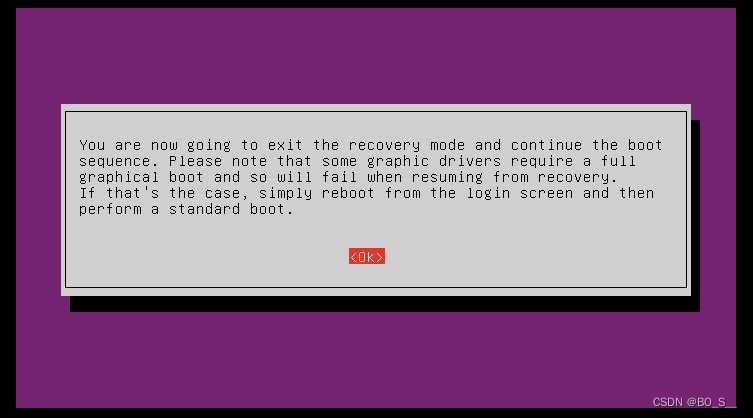Click the purple background above the dialog

(x=376, y=55)
